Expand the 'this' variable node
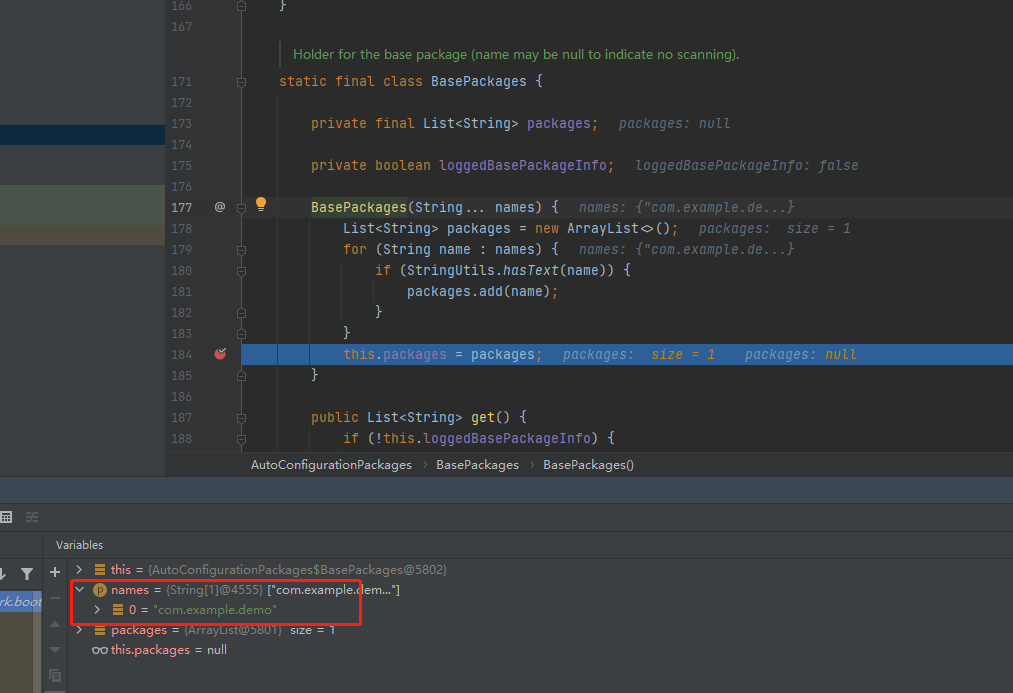This screenshot has height=693, width=1013. (x=79, y=569)
